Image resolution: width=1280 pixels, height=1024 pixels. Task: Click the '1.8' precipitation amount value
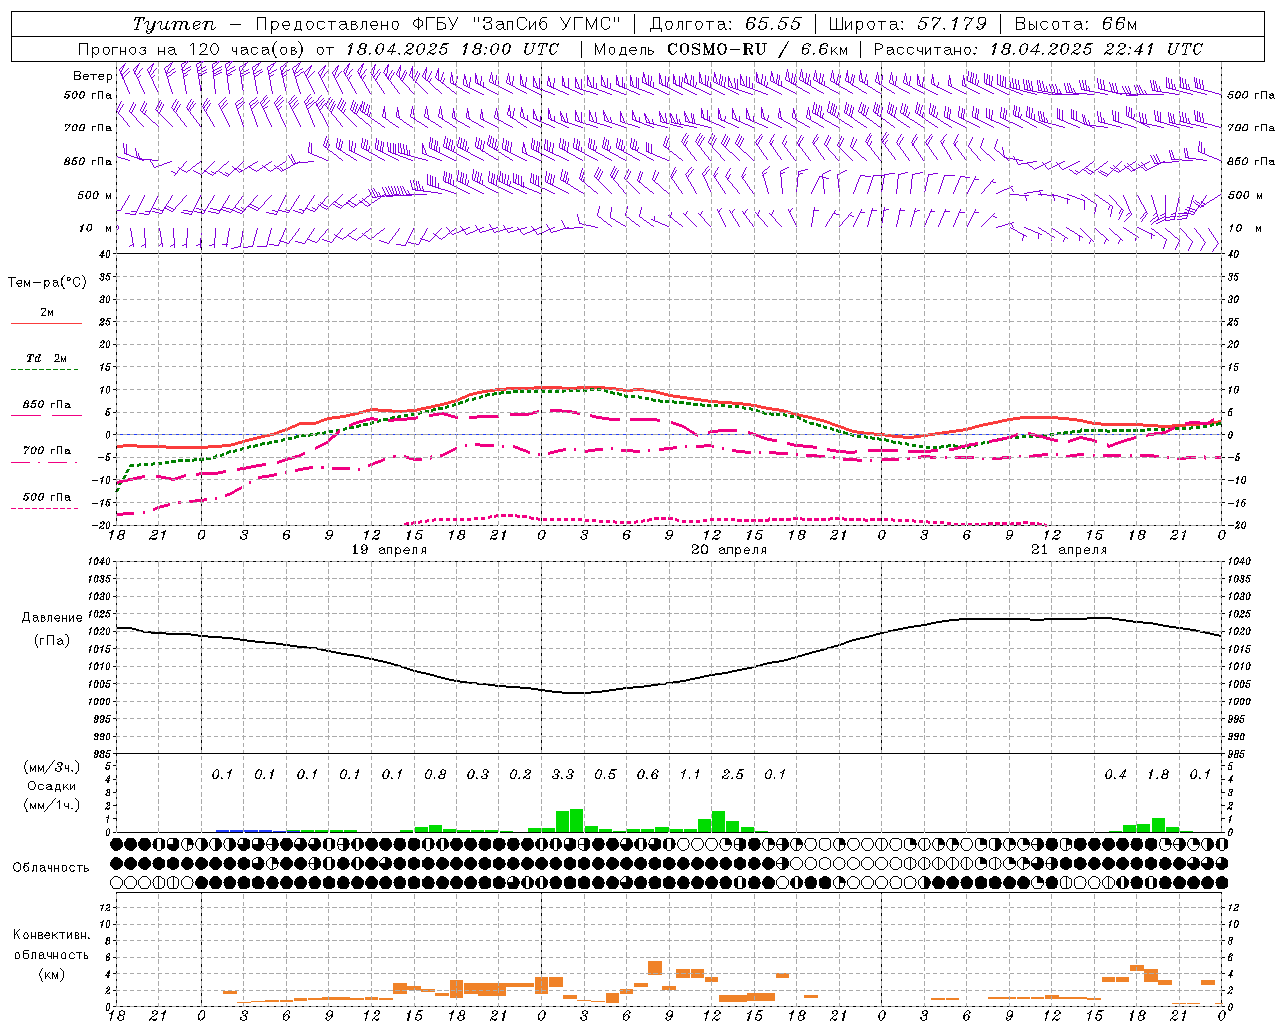pos(1158,774)
